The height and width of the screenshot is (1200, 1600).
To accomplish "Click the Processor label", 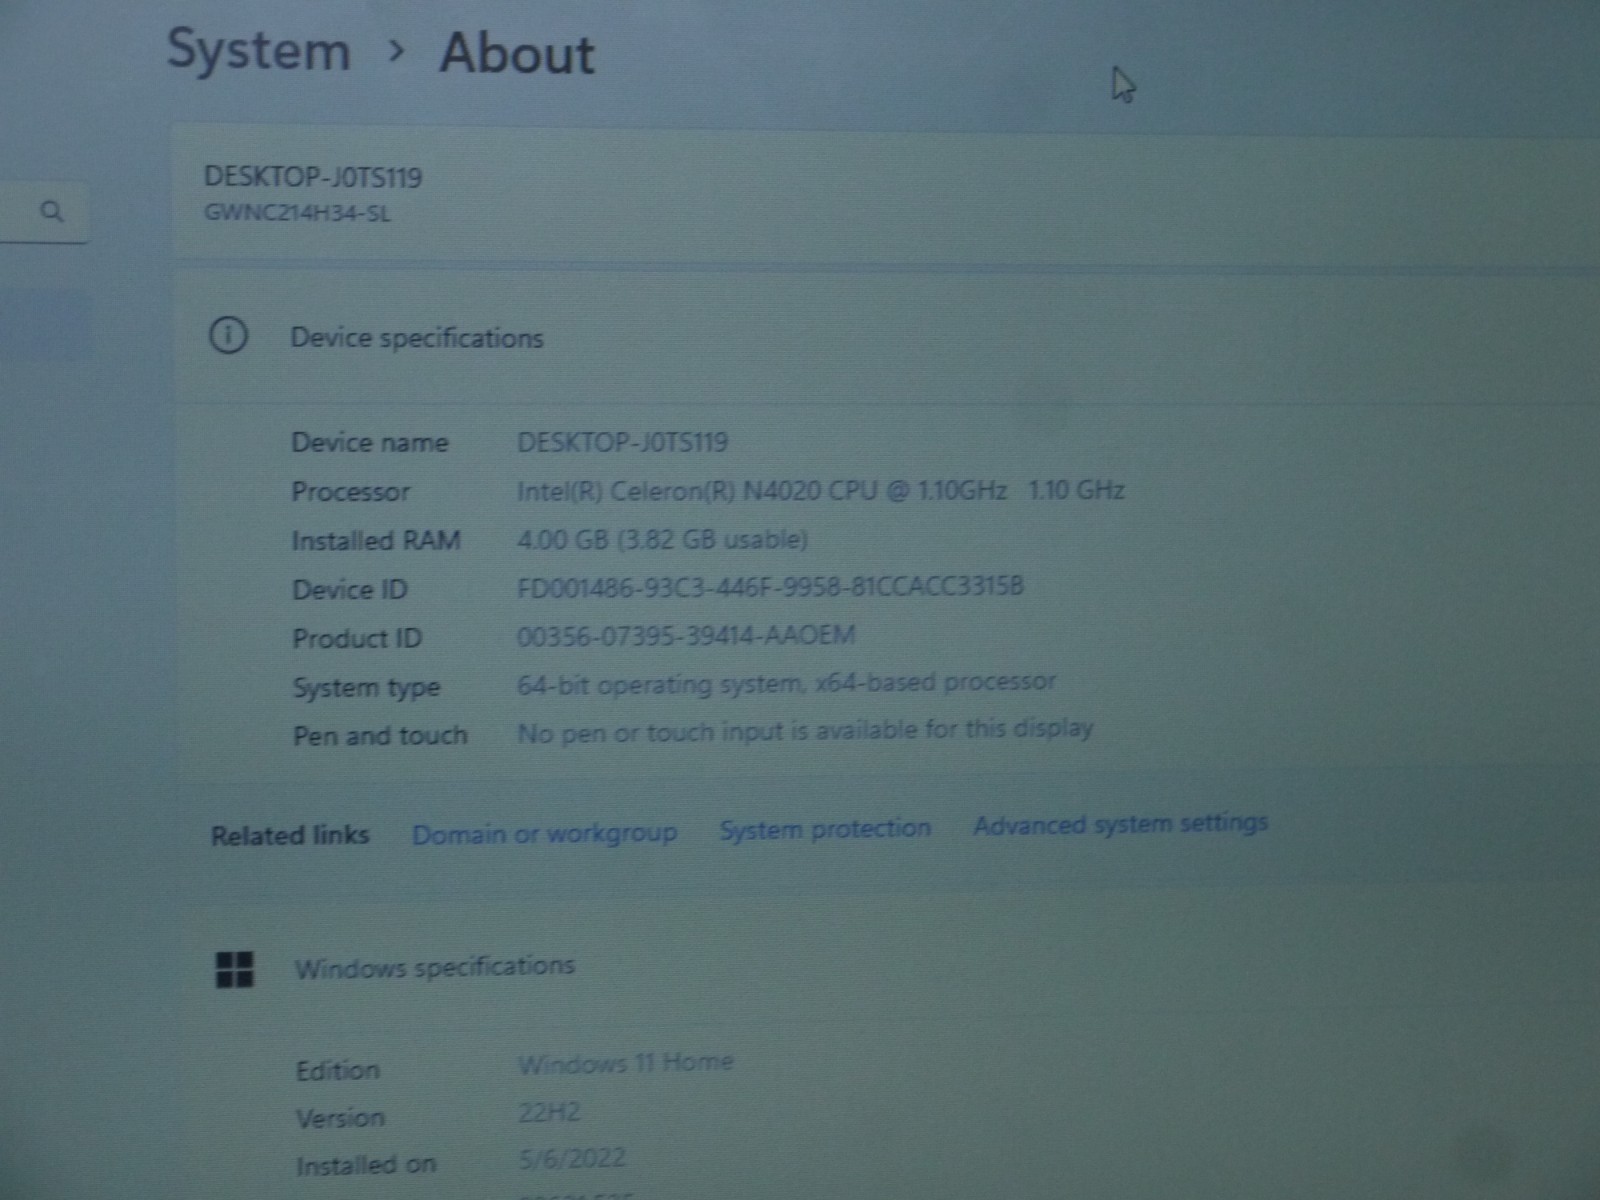I will point(350,491).
